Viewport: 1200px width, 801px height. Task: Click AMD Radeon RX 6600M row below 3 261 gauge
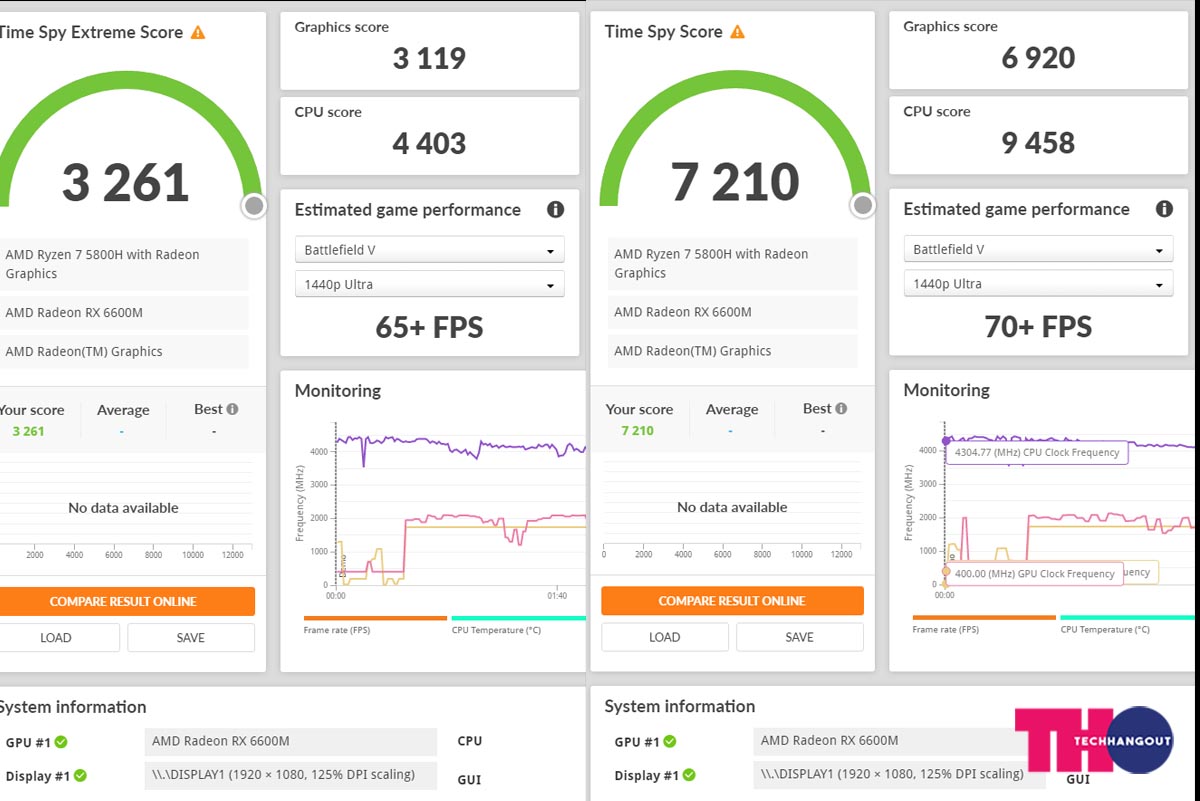tap(124, 313)
